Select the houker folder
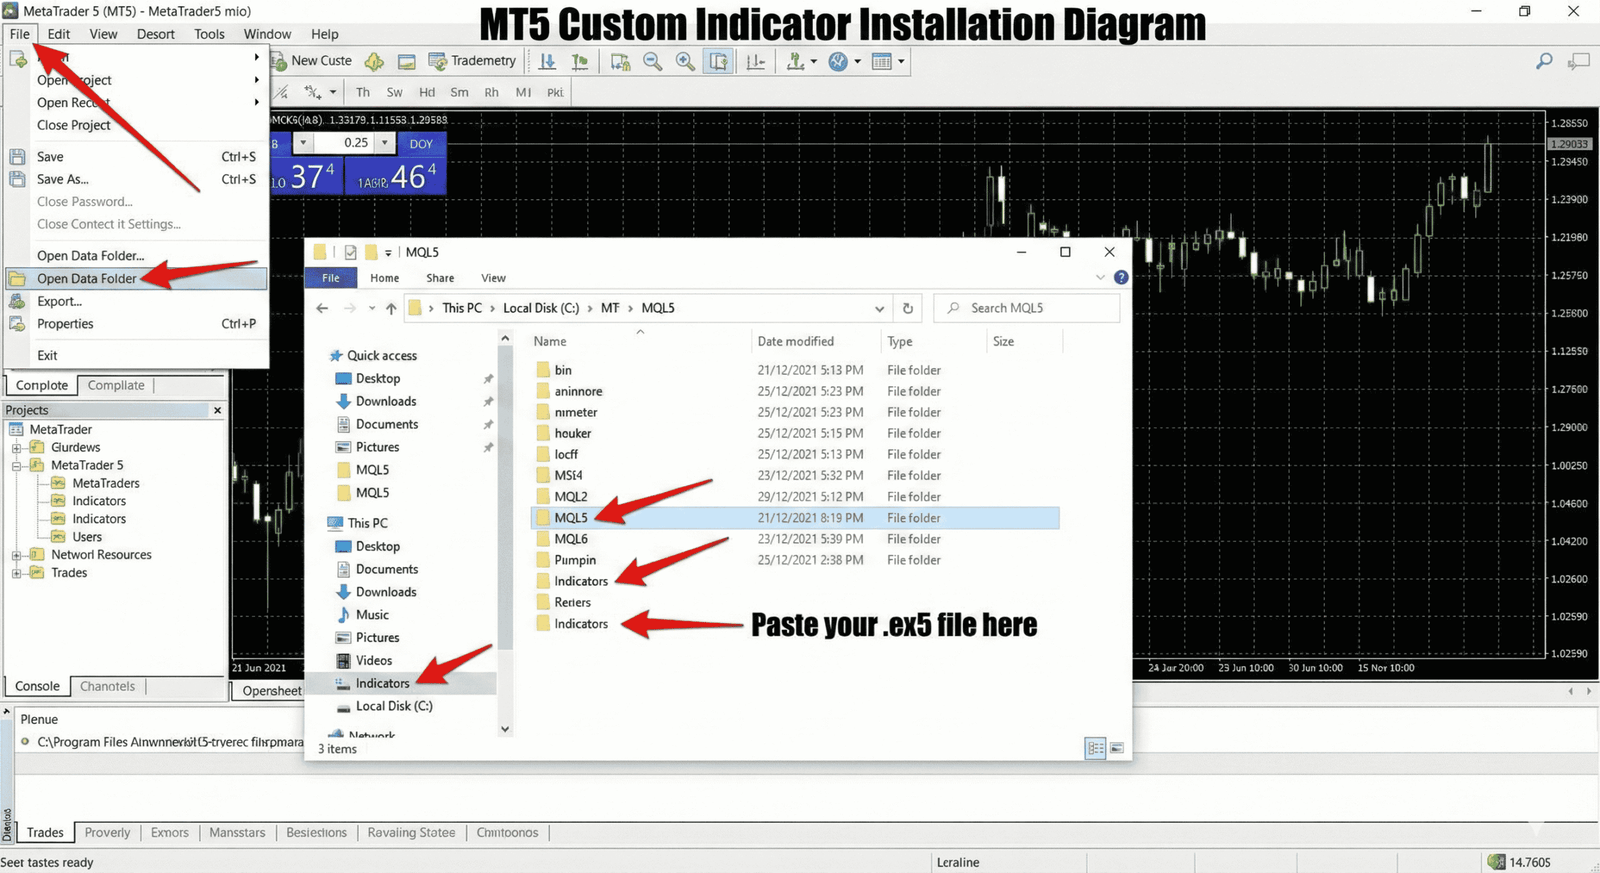 point(573,433)
